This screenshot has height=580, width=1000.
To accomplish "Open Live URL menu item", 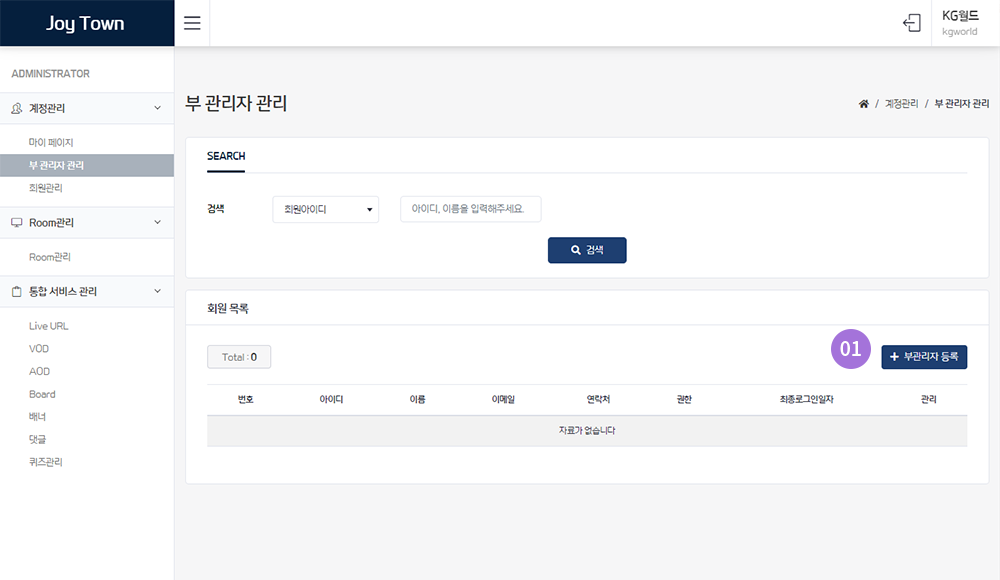I will click(x=49, y=326).
